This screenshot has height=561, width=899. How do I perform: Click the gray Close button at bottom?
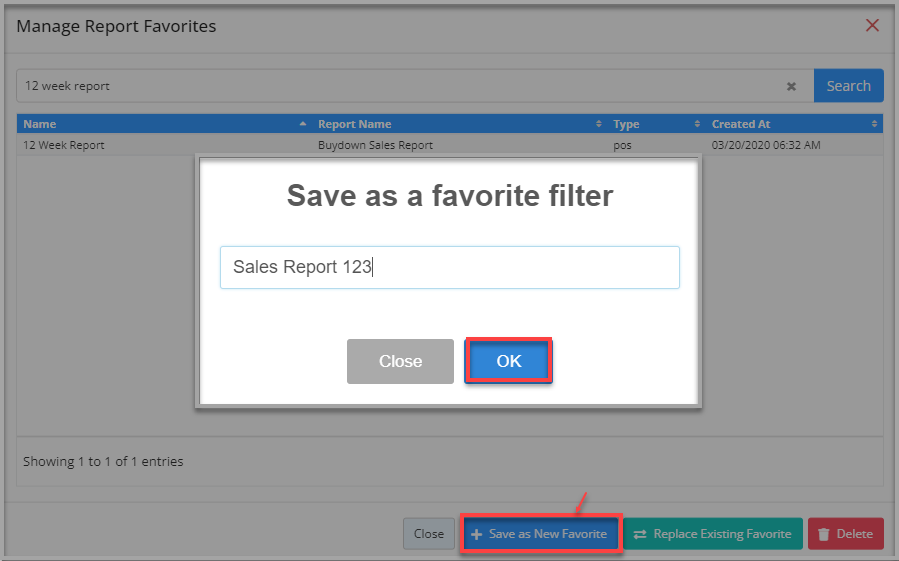pos(429,534)
